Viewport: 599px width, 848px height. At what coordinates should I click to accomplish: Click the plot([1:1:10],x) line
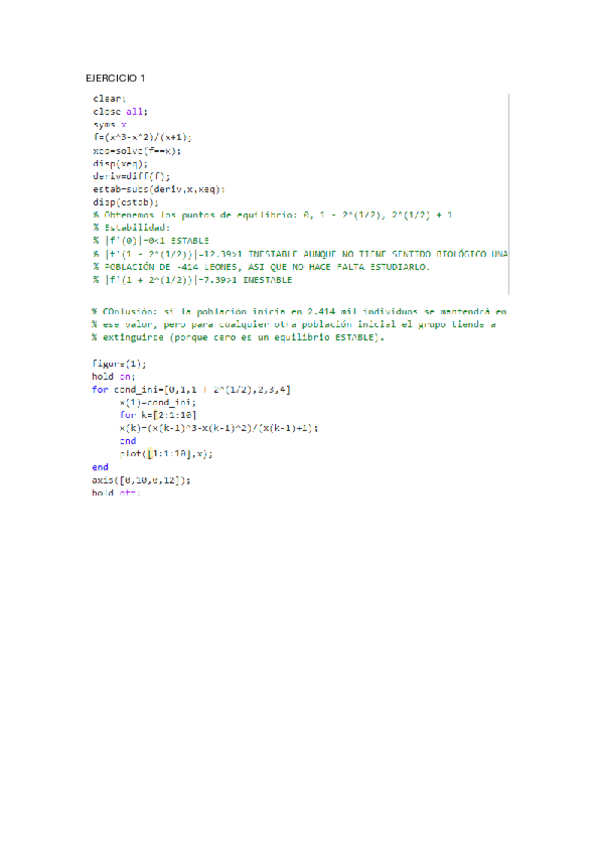pyautogui.click(x=166, y=454)
